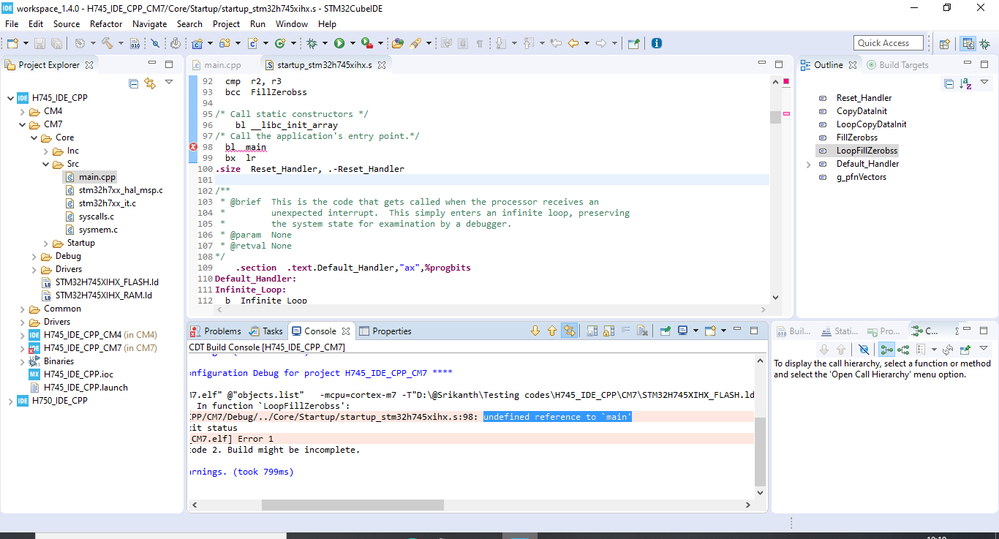The image size is (999, 539).
Task: Toggle Show Callees in Call Hierarchy
Action: (903, 349)
